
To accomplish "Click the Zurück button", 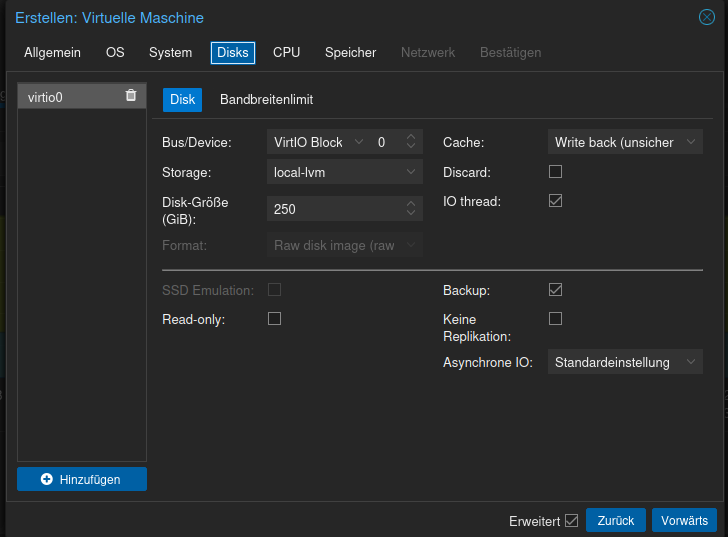I will 616,520.
